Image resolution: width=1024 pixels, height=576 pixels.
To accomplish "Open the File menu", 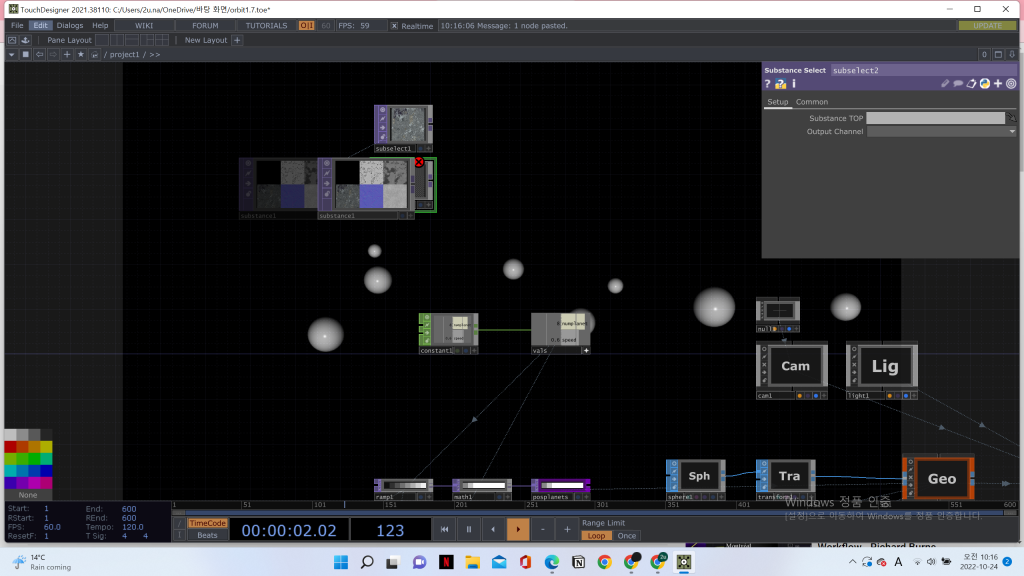I will coord(17,25).
